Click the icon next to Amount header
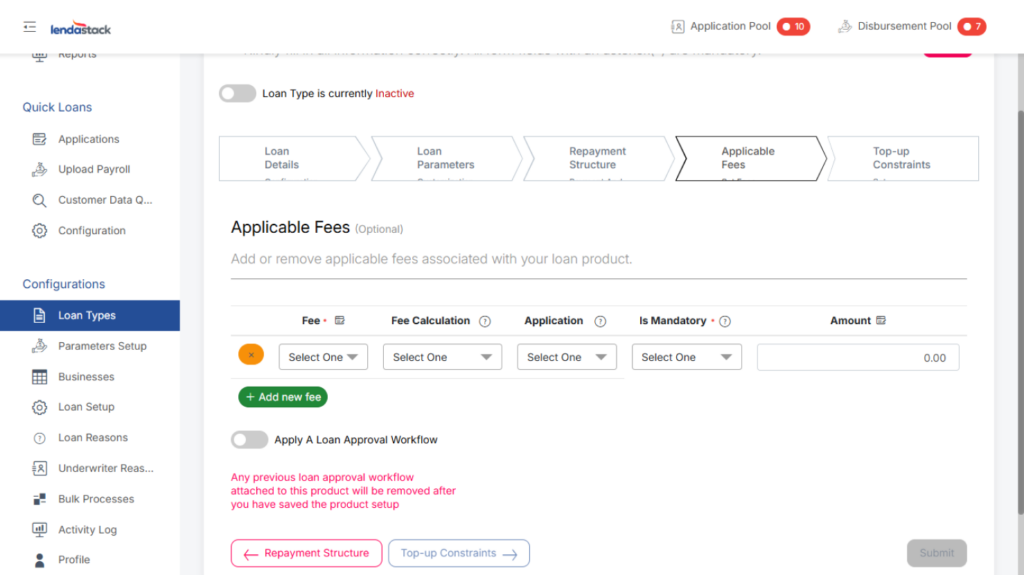Screen dimensions: 1024x575 tap(881, 321)
